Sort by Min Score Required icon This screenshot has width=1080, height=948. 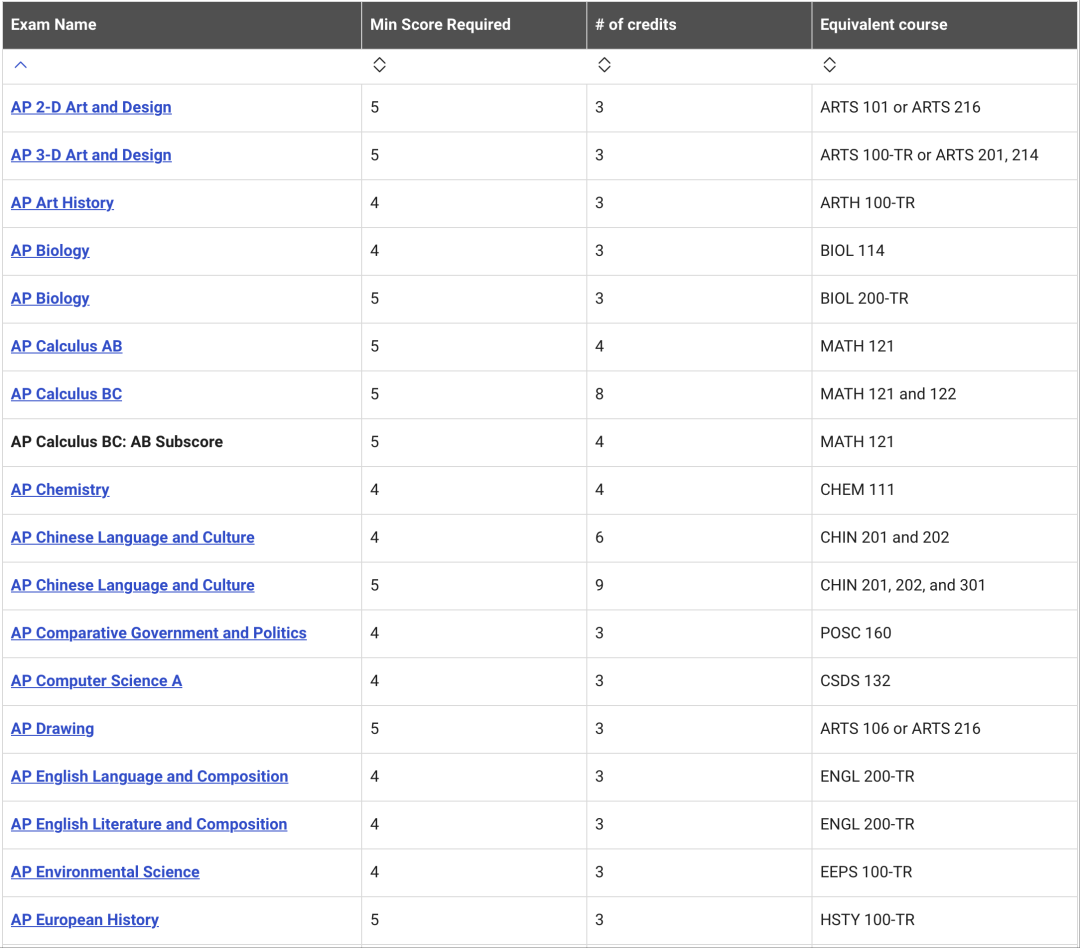coord(380,65)
